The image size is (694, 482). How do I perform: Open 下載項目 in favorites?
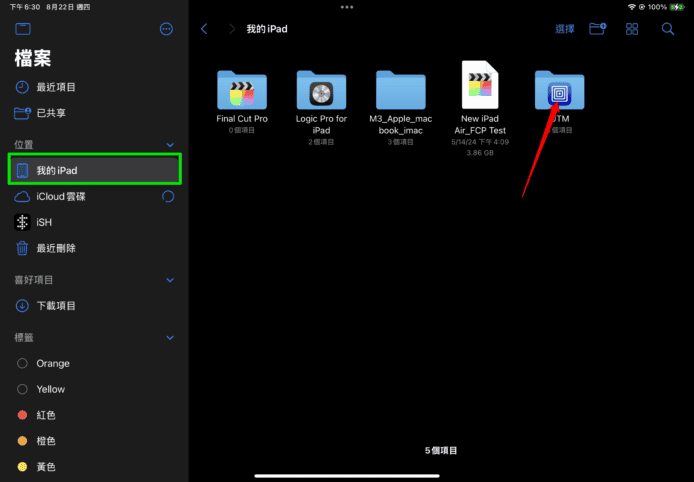(x=56, y=306)
